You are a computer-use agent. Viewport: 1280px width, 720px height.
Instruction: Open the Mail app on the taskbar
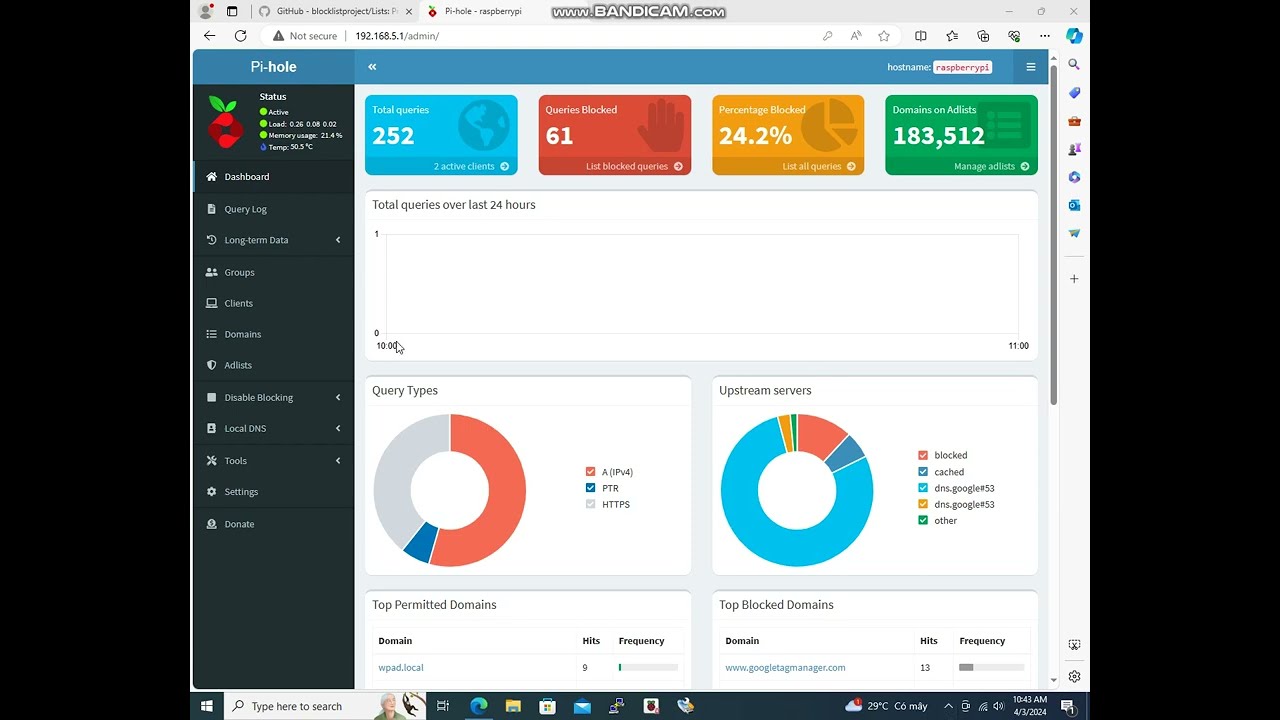point(582,706)
